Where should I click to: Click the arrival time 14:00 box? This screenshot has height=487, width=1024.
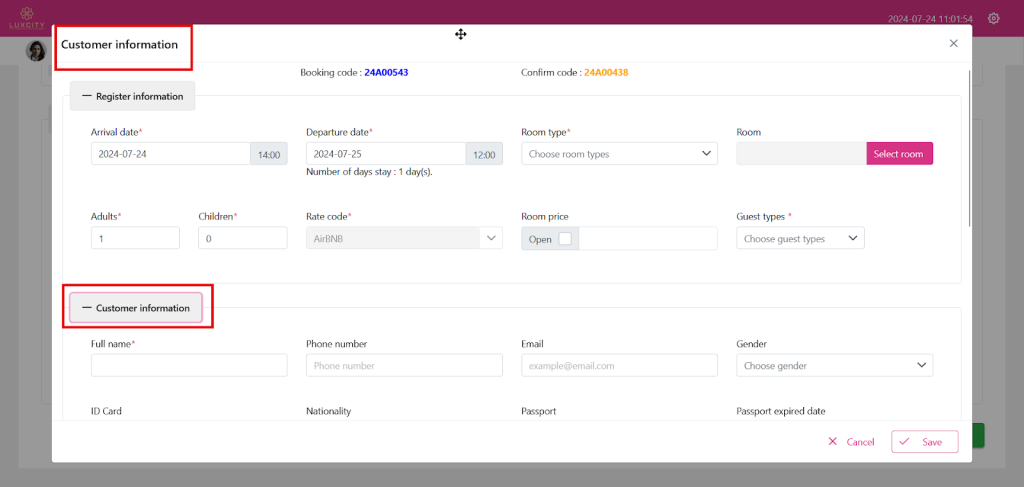tap(269, 154)
